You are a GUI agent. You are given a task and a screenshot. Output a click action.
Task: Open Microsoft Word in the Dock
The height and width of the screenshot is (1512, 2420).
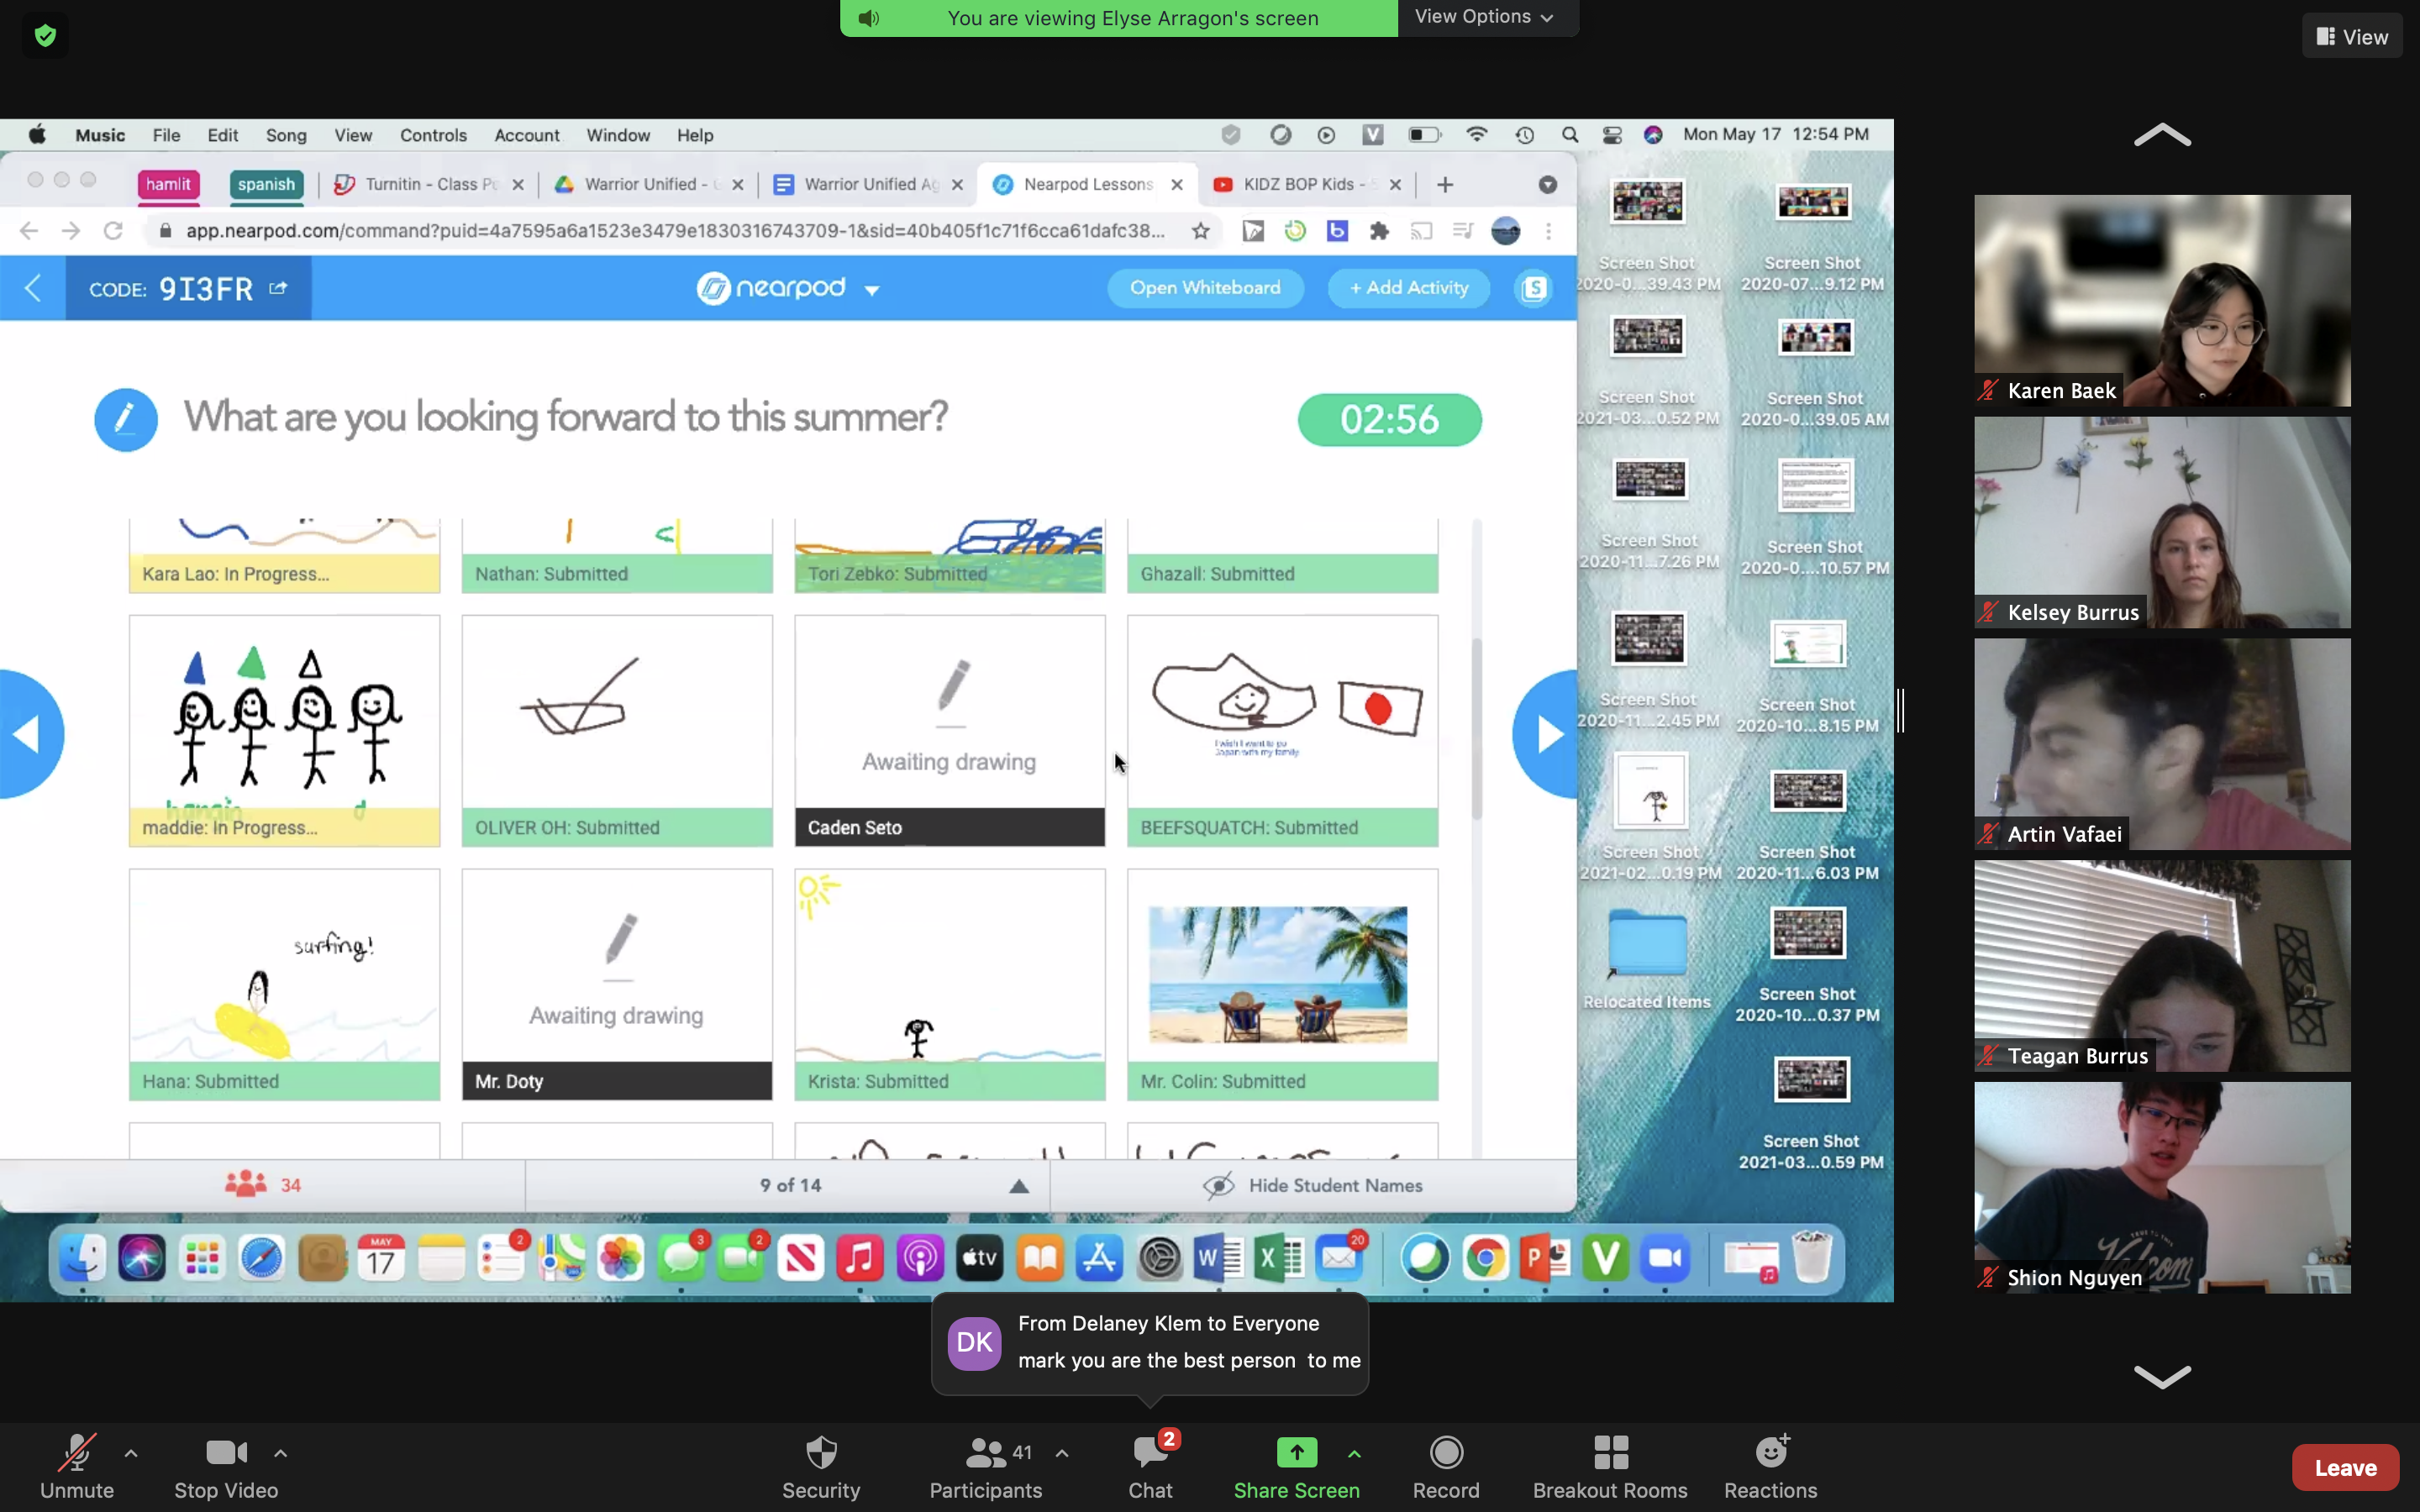click(1218, 1258)
